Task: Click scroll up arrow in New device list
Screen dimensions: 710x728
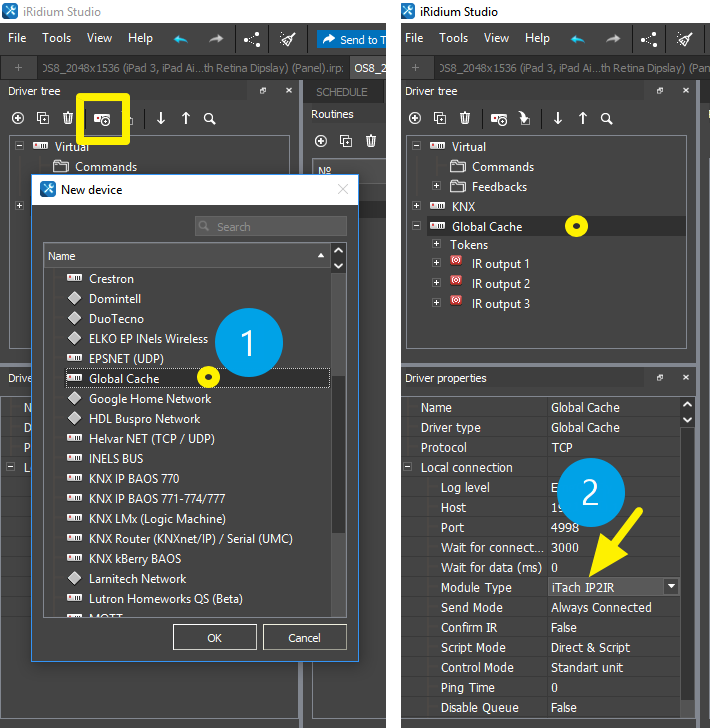Action: [x=339, y=251]
